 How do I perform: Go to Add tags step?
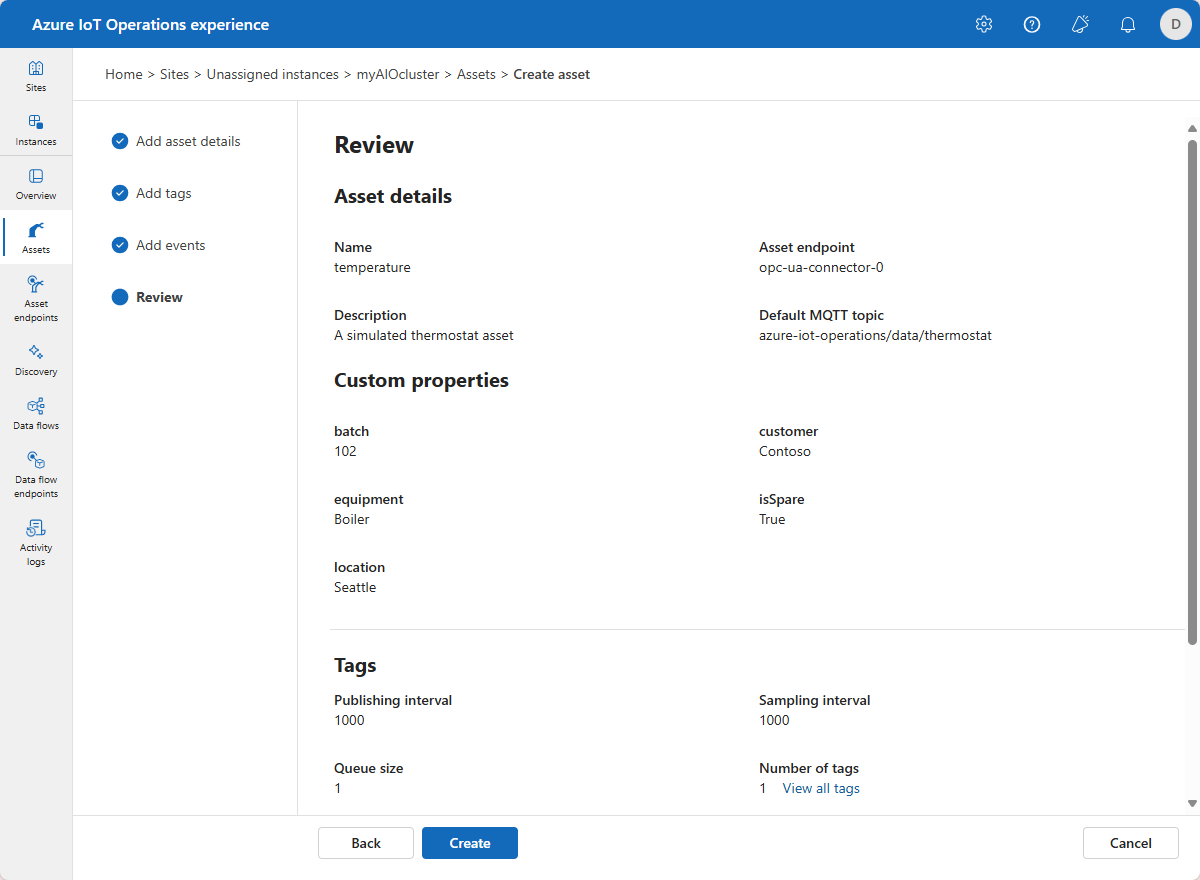pos(152,193)
